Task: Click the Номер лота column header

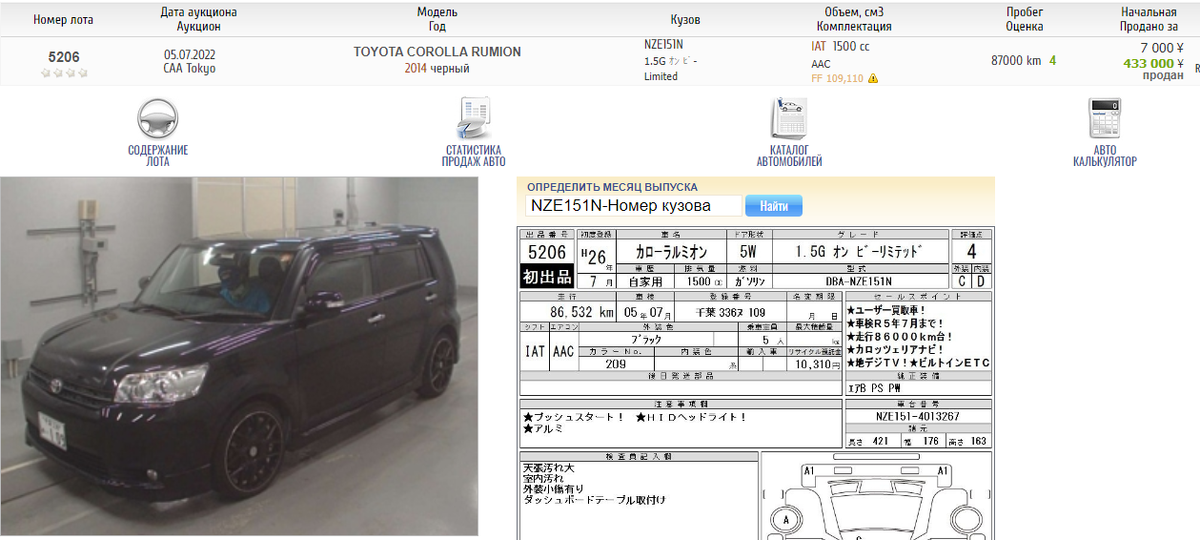Action: (63, 19)
